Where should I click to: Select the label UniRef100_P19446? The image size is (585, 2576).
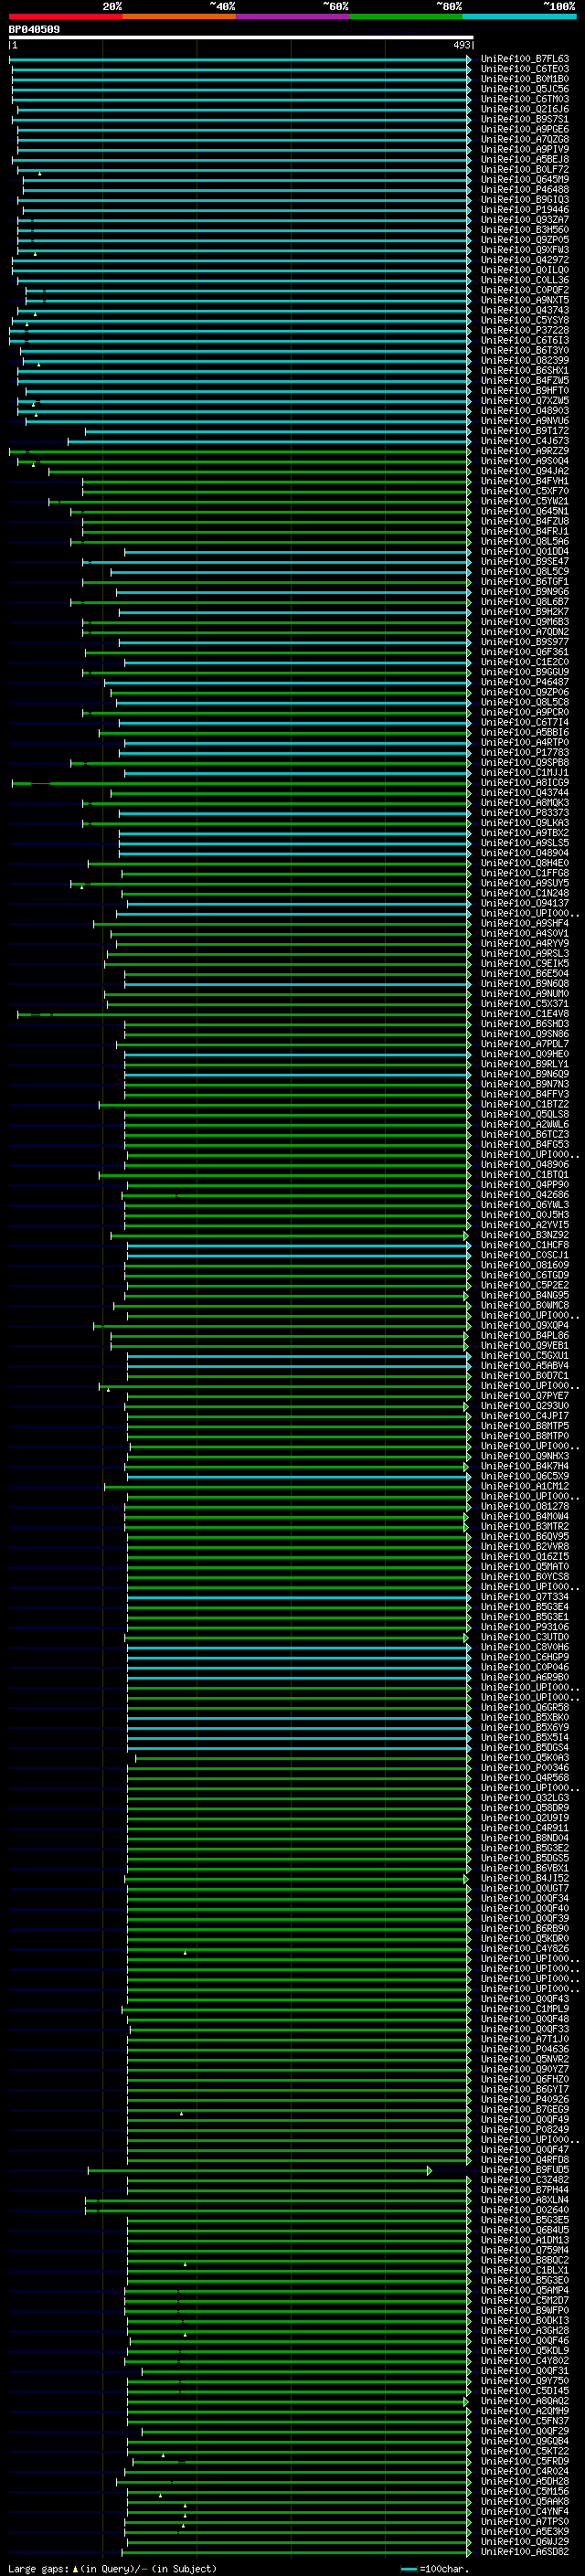(x=525, y=210)
